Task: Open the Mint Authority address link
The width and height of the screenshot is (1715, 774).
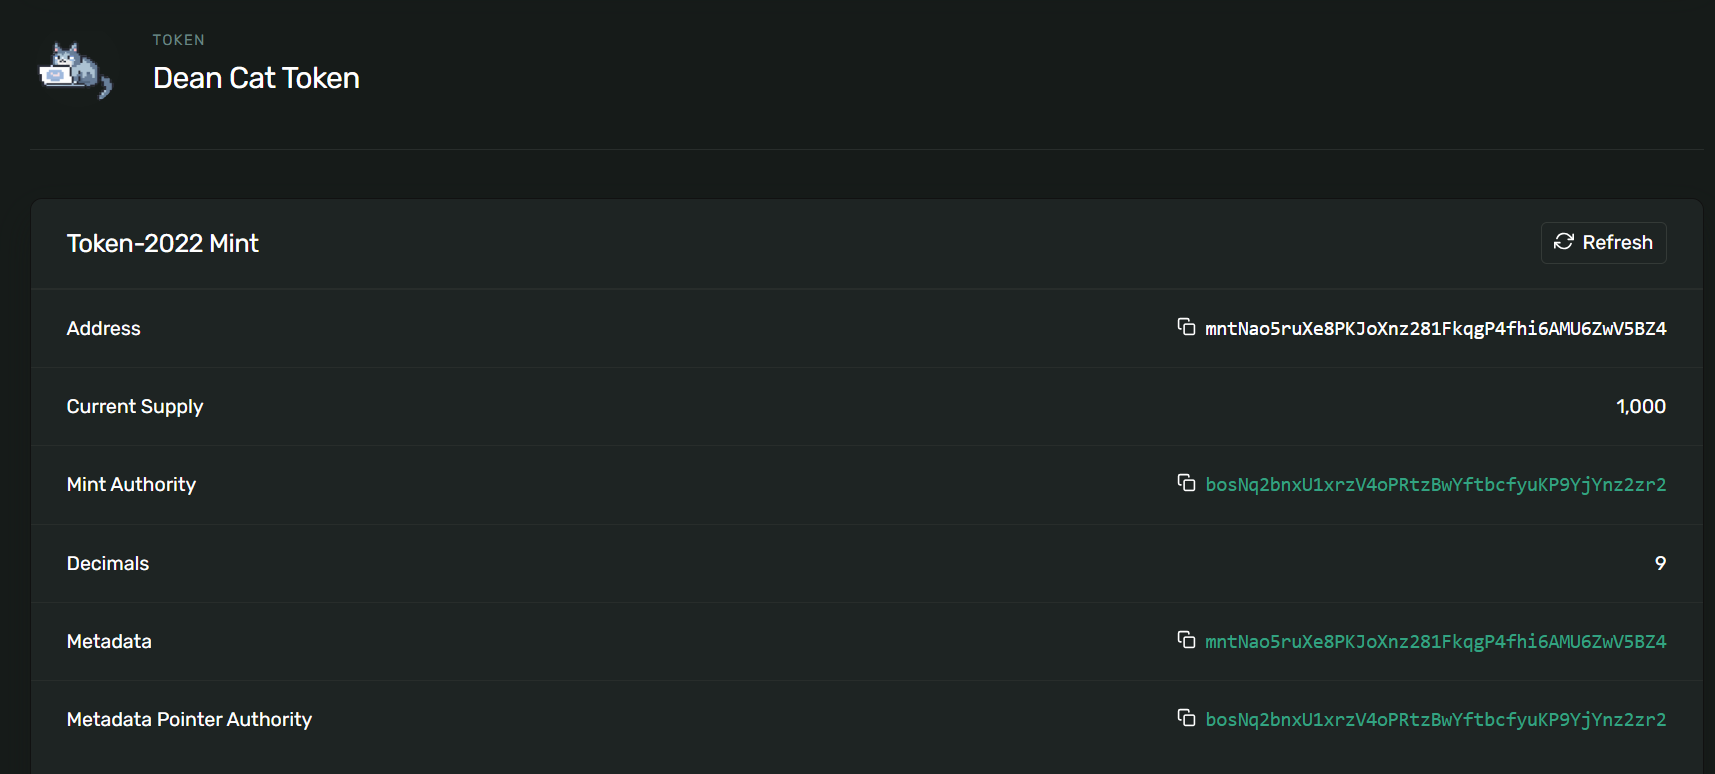Action: 1435,485
